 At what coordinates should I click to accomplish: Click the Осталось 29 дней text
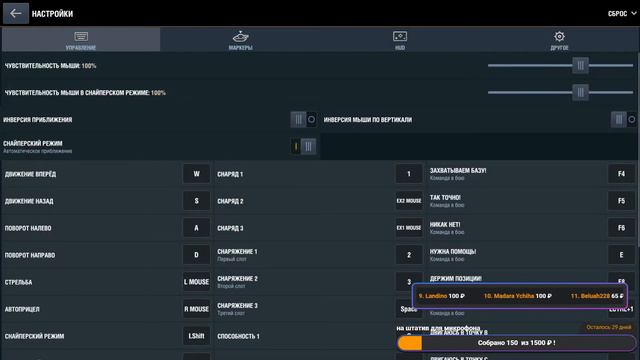click(609, 327)
